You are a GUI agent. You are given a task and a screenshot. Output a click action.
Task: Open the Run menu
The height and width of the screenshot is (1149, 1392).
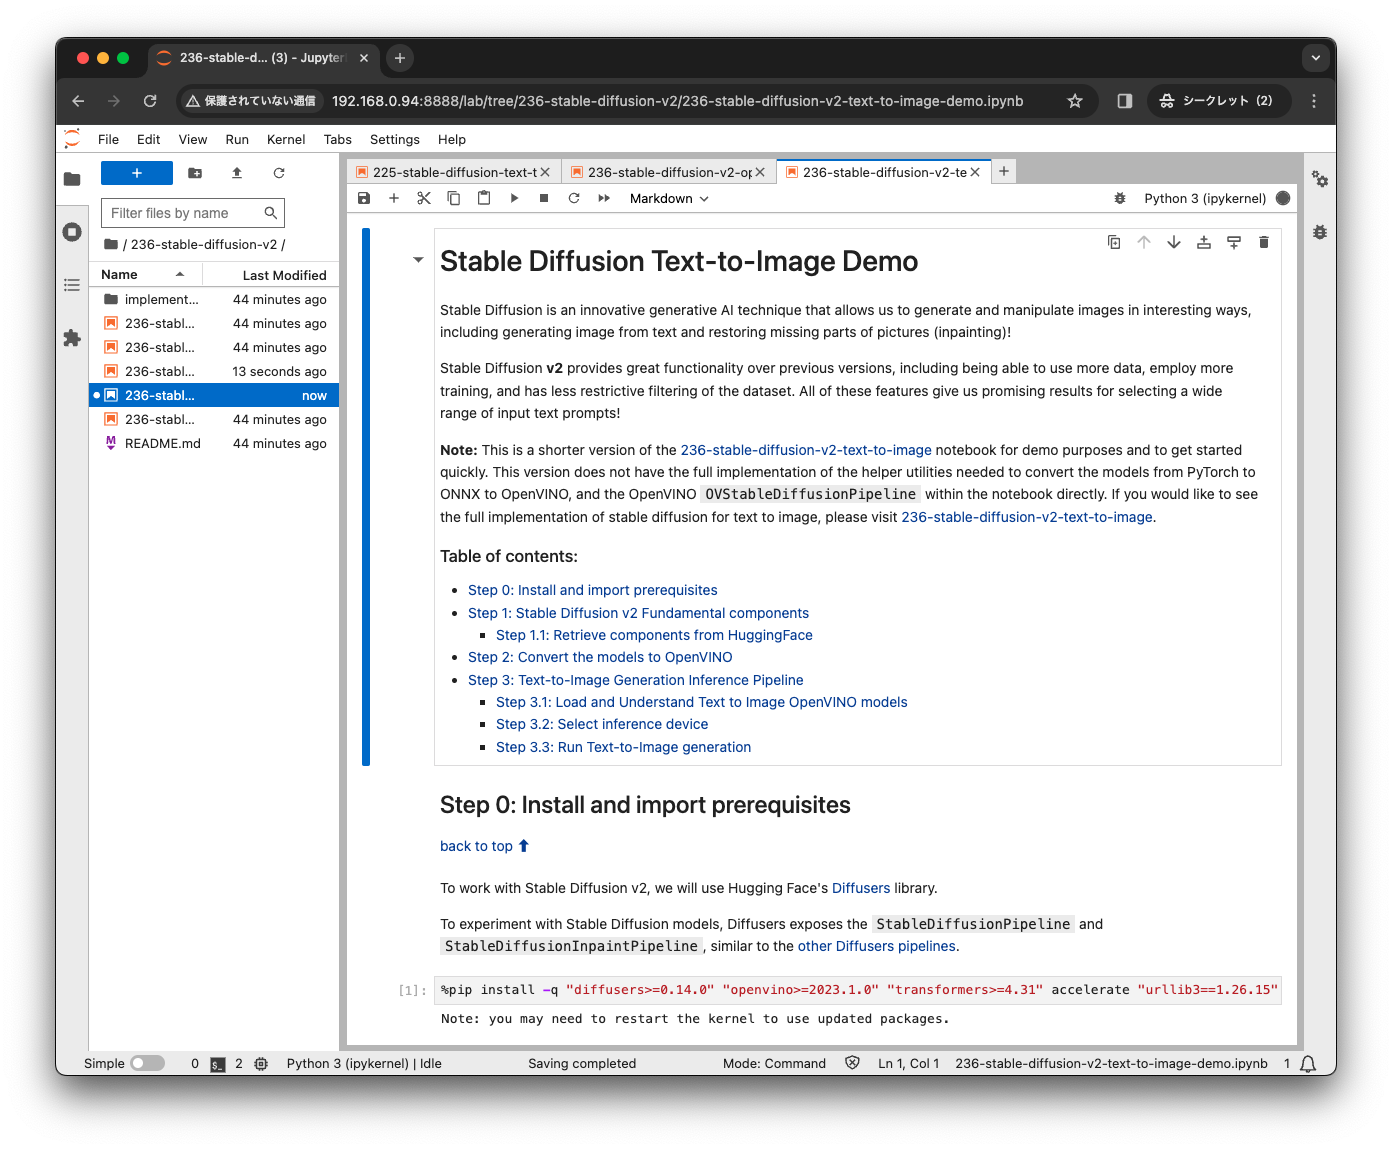coord(237,139)
